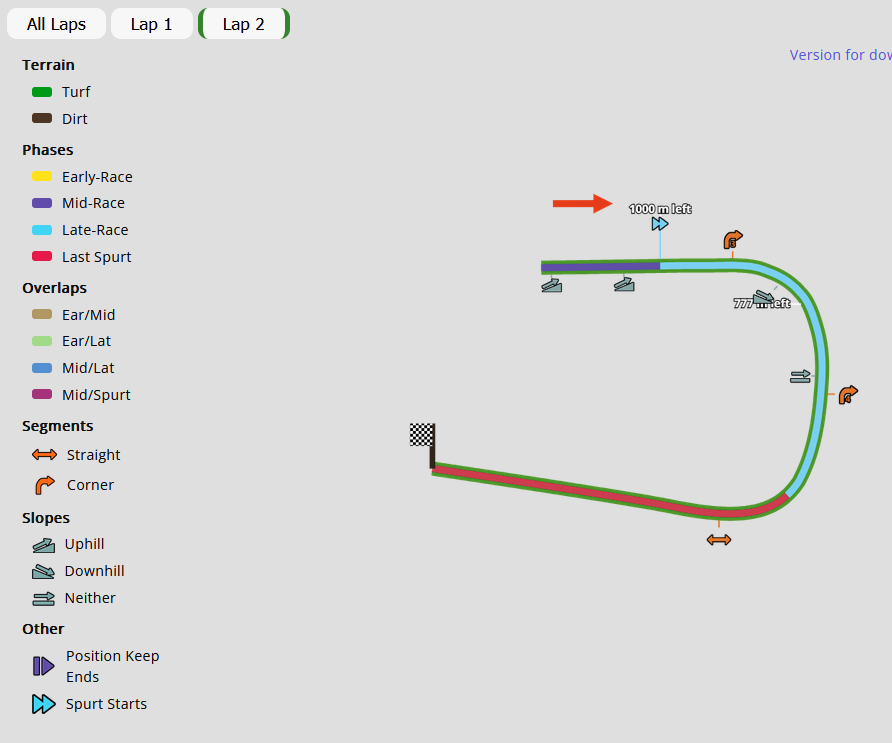
Task: Click the Neither icon in the Slopes legend
Action: [44, 598]
